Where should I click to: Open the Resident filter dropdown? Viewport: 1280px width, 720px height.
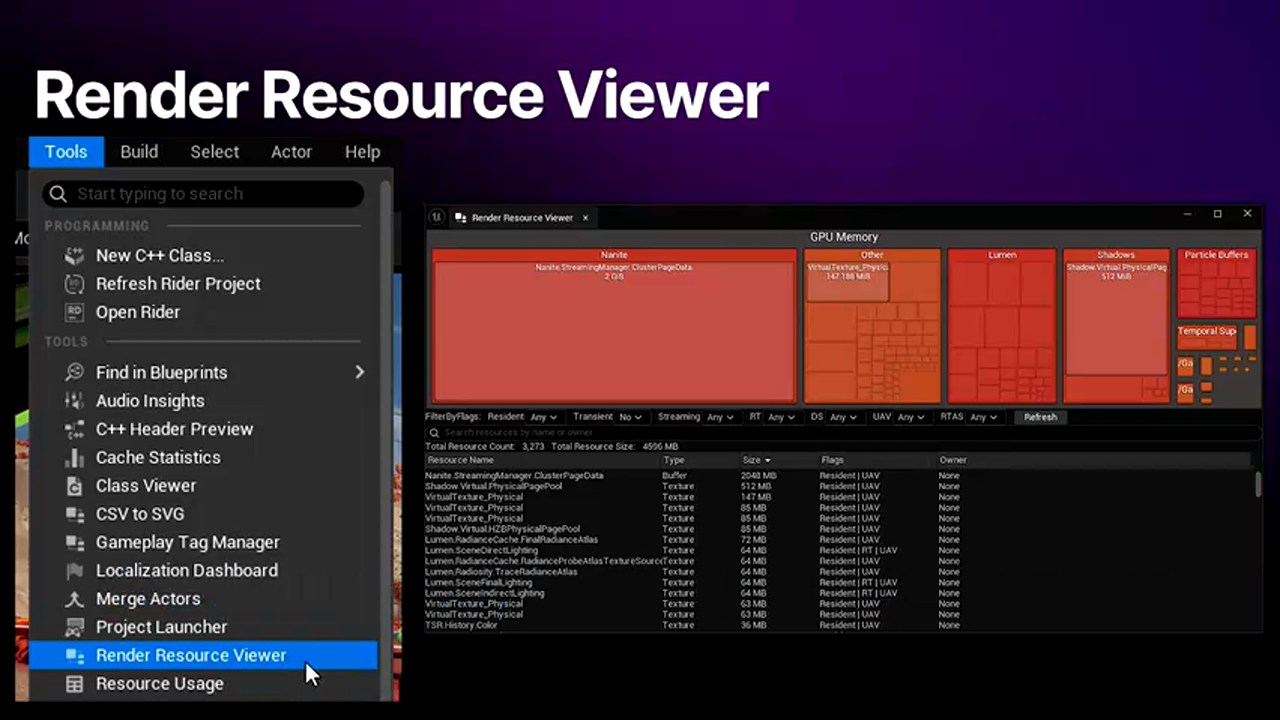pyautogui.click(x=544, y=417)
